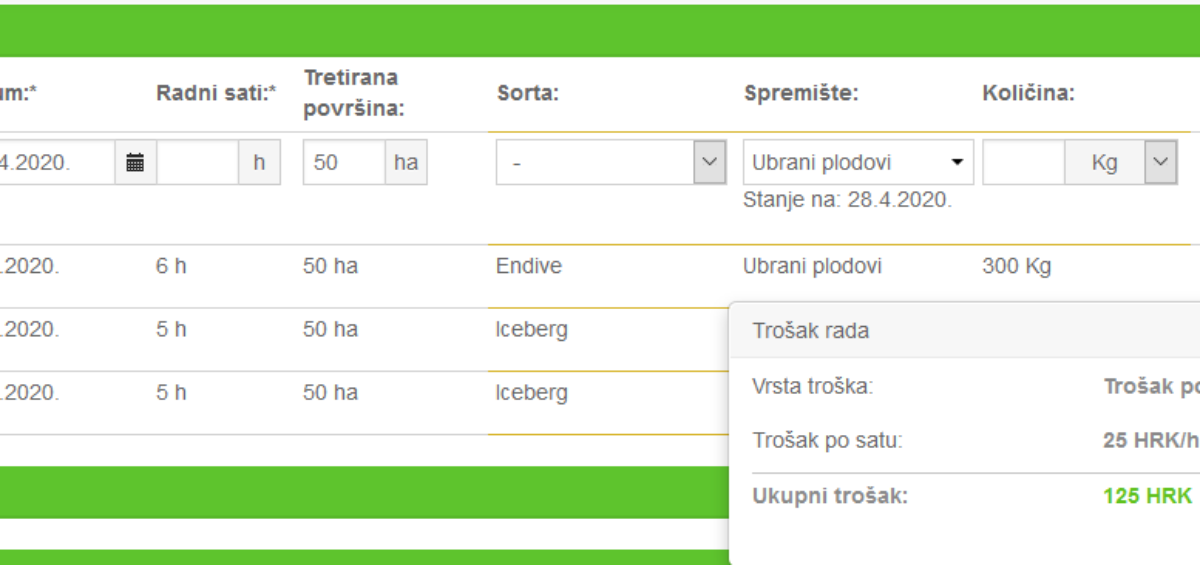
Task: Click the Količina column header
Action: coord(1028,94)
